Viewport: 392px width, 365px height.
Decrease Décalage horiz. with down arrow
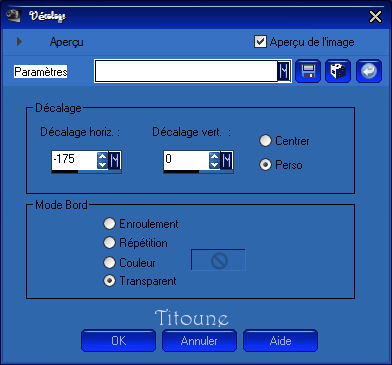tap(103, 165)
